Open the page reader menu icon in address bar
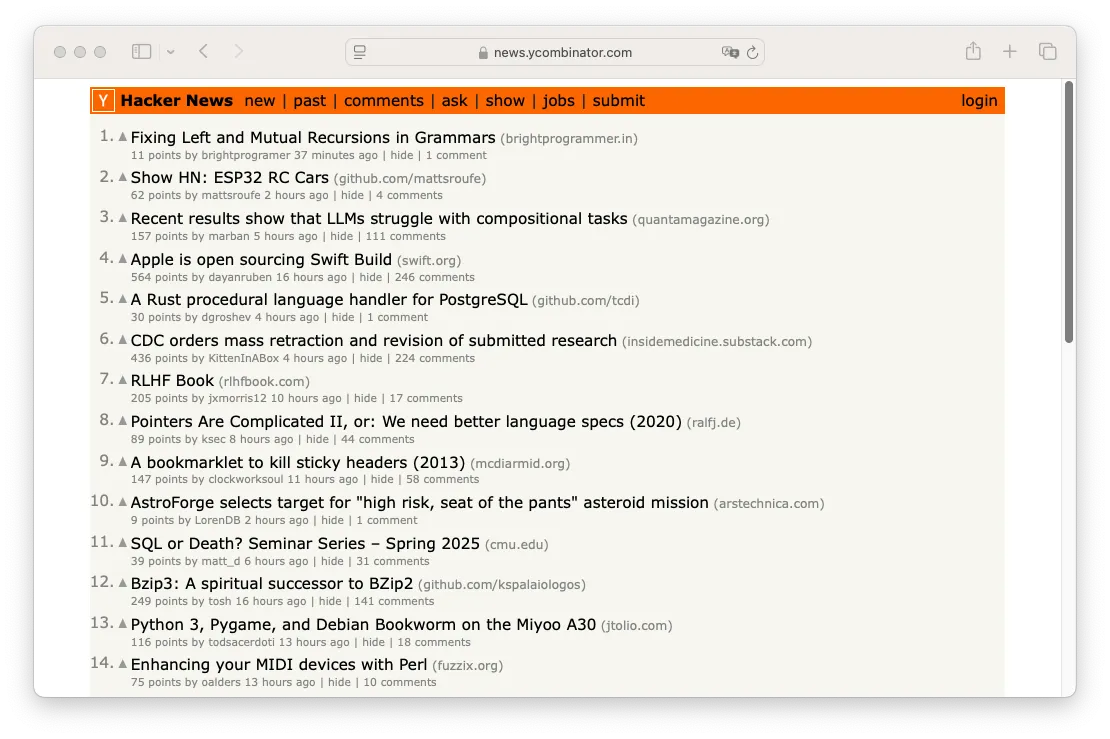 pyautogui.click(x=360, y=52)
